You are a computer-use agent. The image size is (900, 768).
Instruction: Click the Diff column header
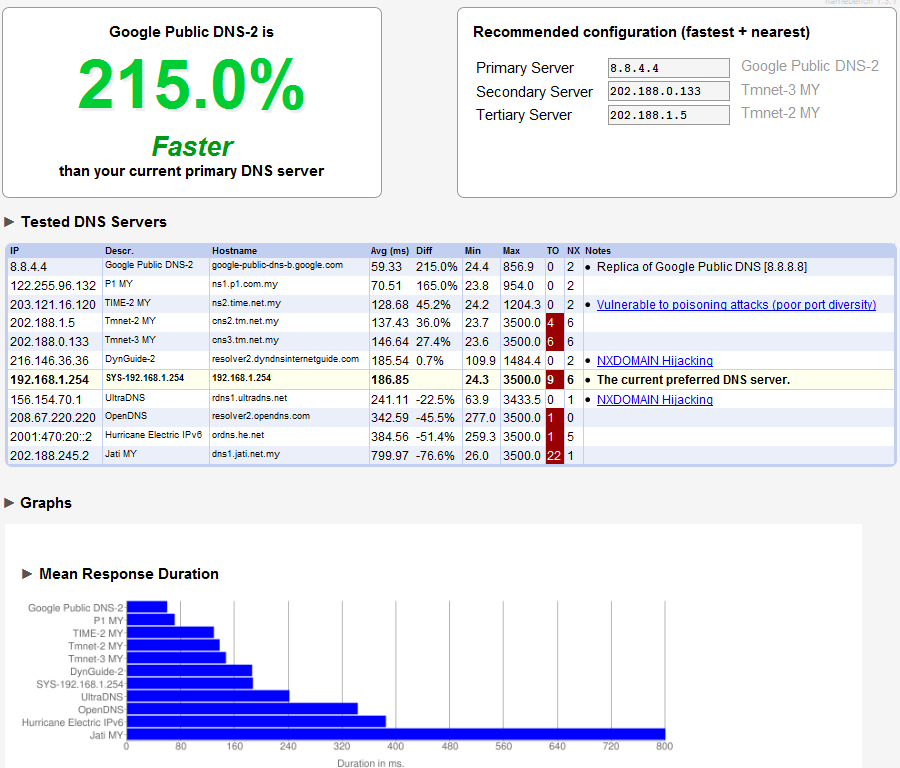point(424,250)
